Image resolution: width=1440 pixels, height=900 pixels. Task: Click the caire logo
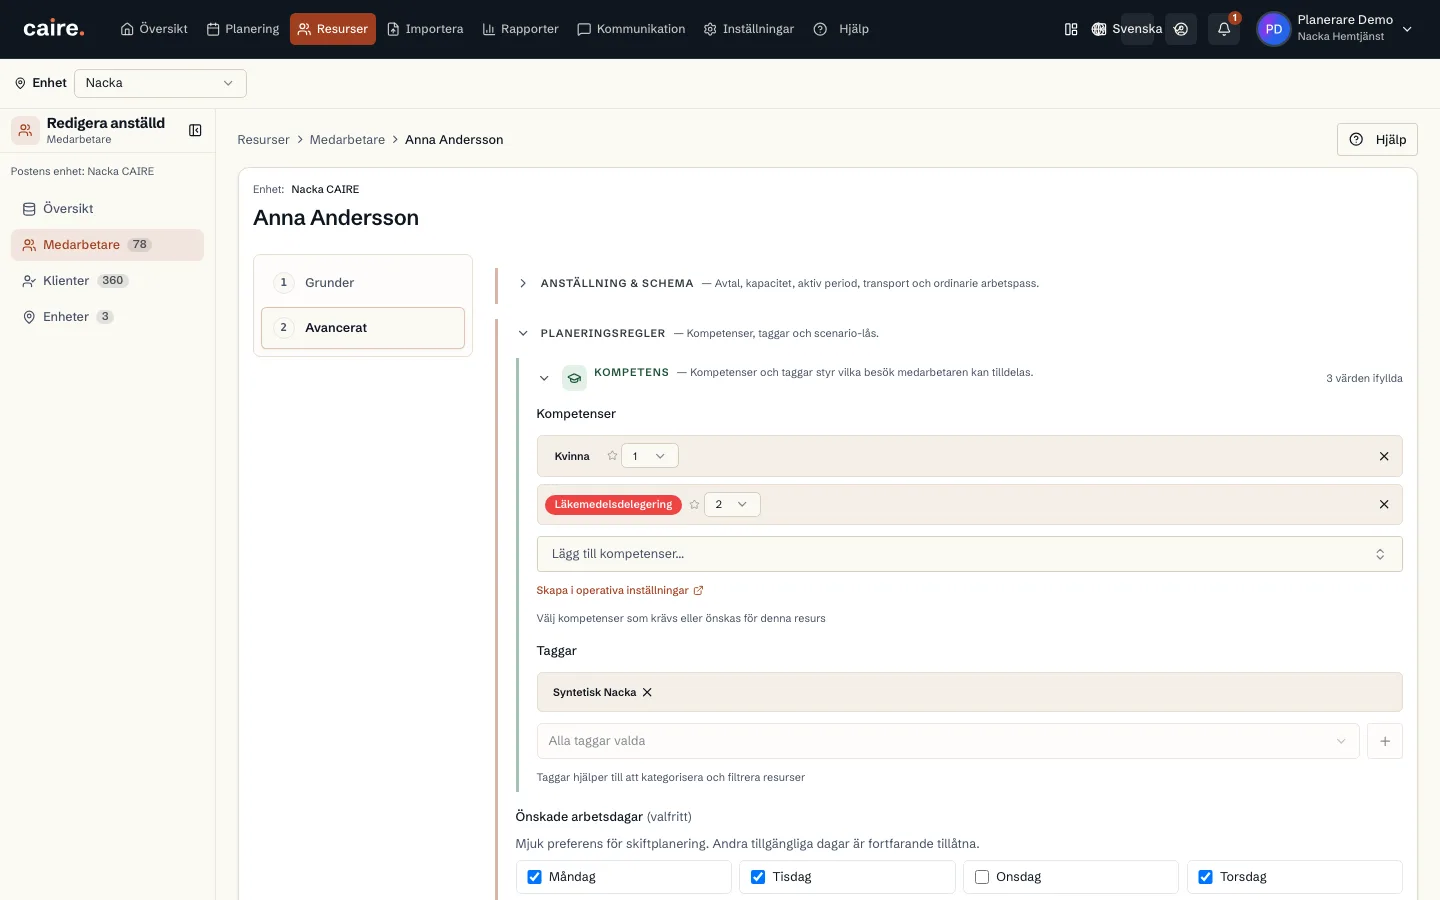[x=54, y=29]
